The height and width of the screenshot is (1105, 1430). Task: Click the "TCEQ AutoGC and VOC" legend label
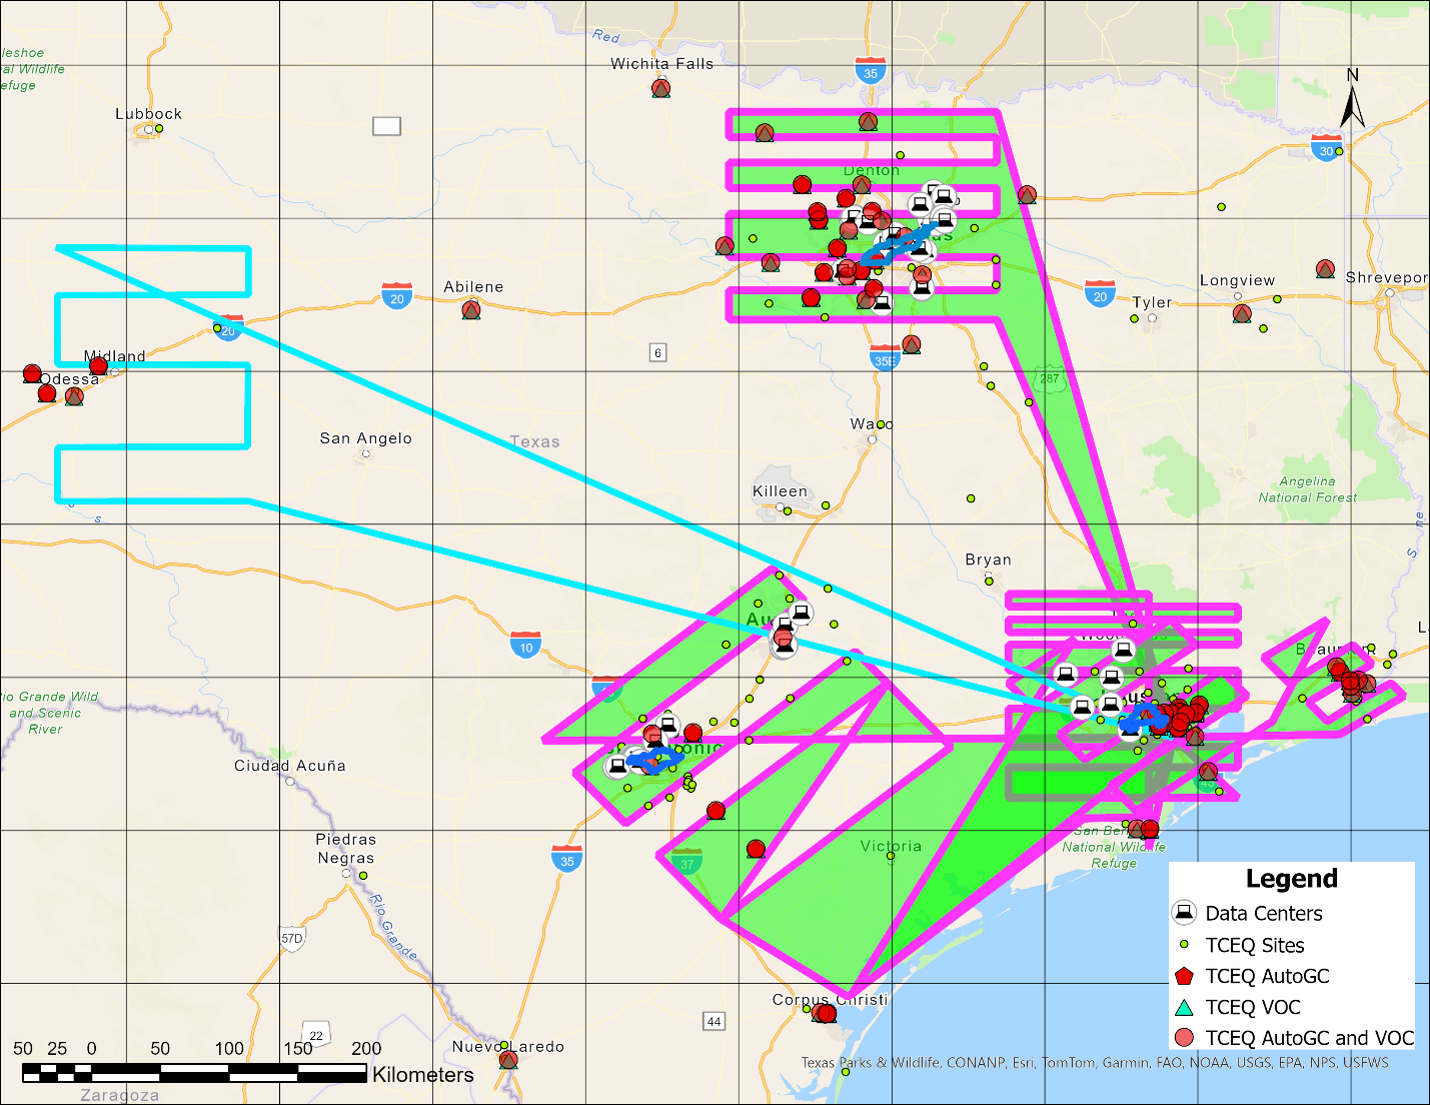[1310, 1038]
